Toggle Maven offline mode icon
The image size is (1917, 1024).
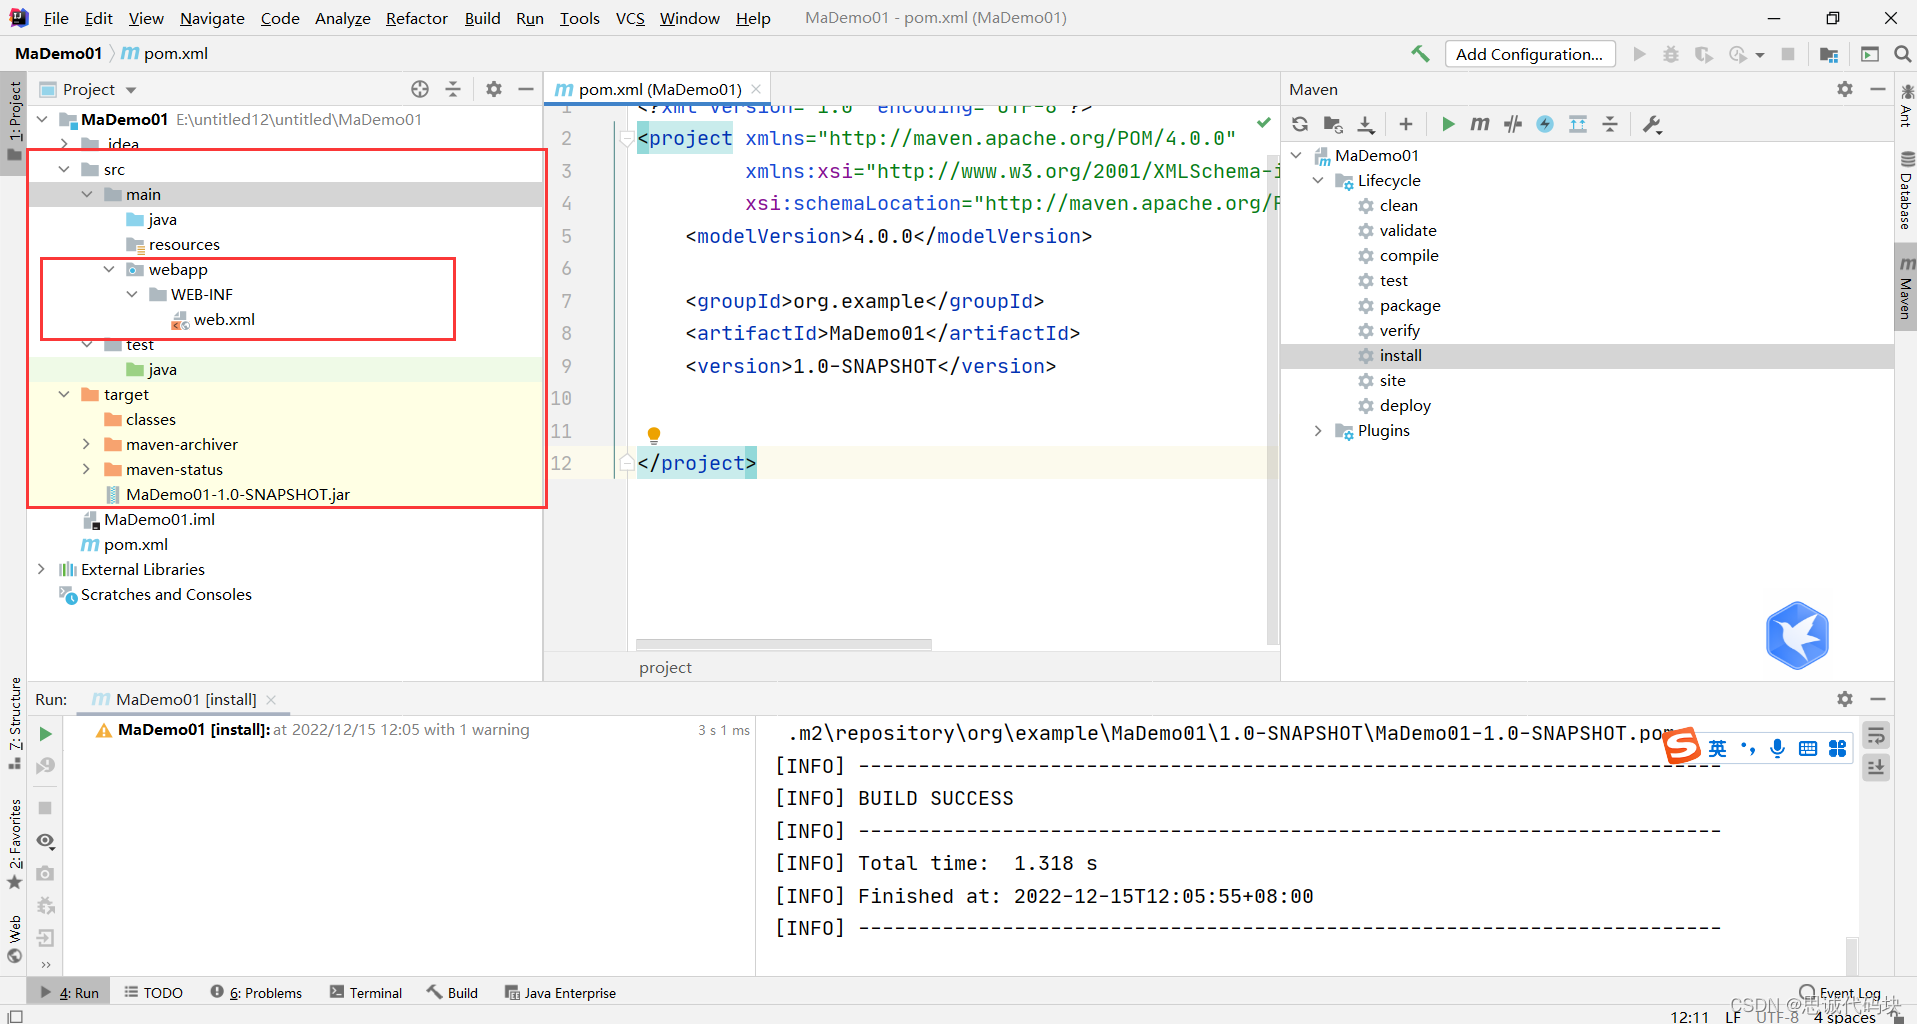pyautogui.click(x=1513, y=124)
